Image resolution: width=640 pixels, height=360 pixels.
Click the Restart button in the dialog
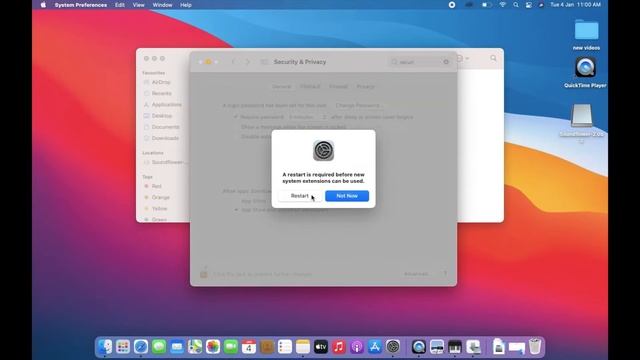click(x=300, y=196)
